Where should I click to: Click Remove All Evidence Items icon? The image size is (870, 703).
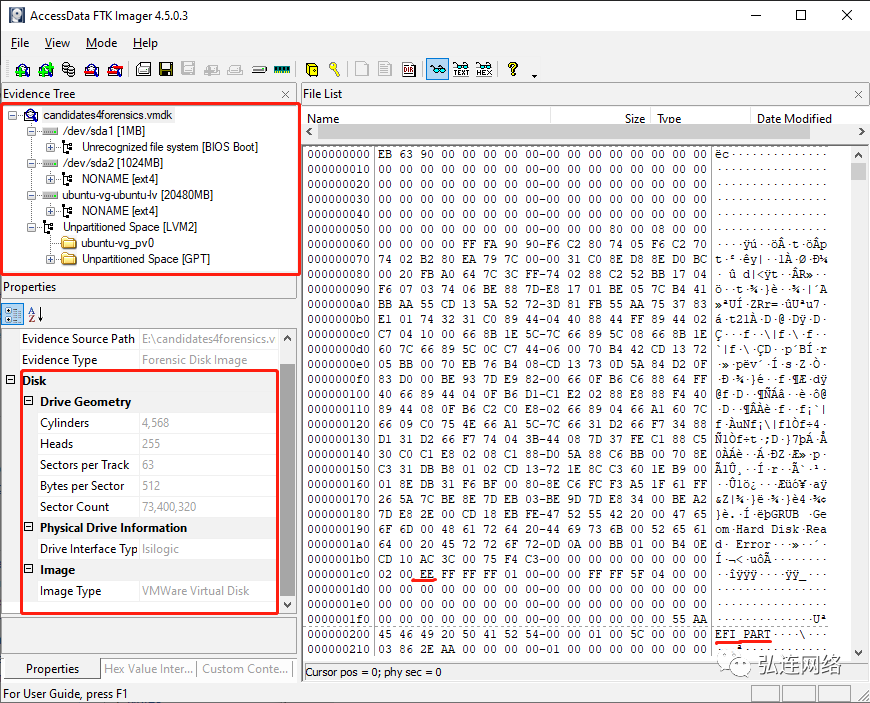pos(115,69)
